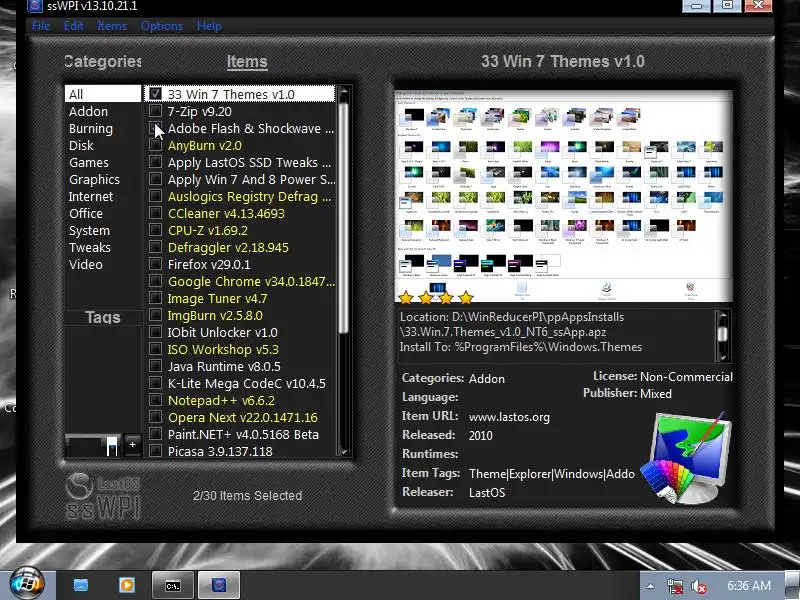Open the media player taskbar icon

[x=127, y=585]
